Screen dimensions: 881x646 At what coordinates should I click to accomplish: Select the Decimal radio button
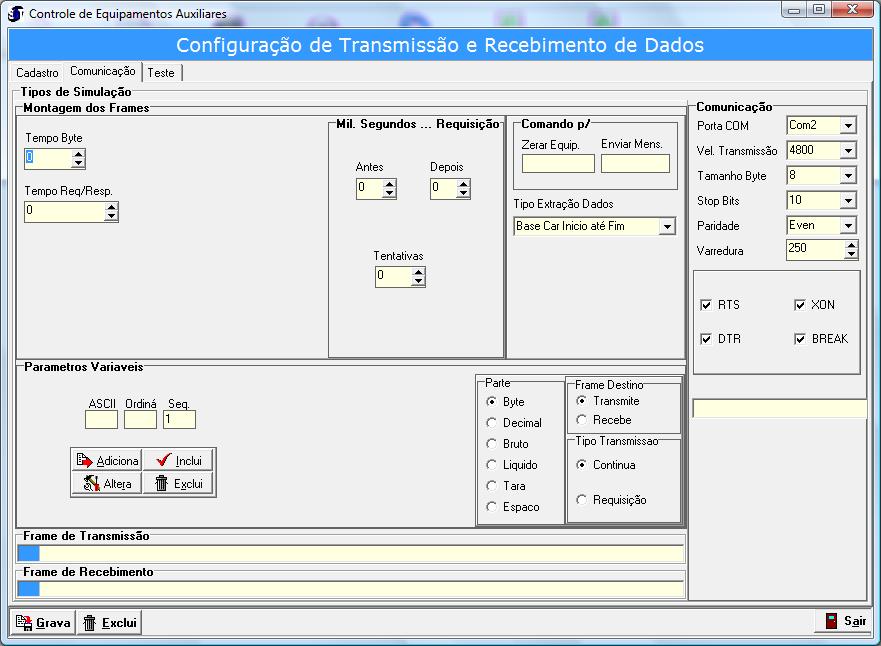[x=492, y=423]
